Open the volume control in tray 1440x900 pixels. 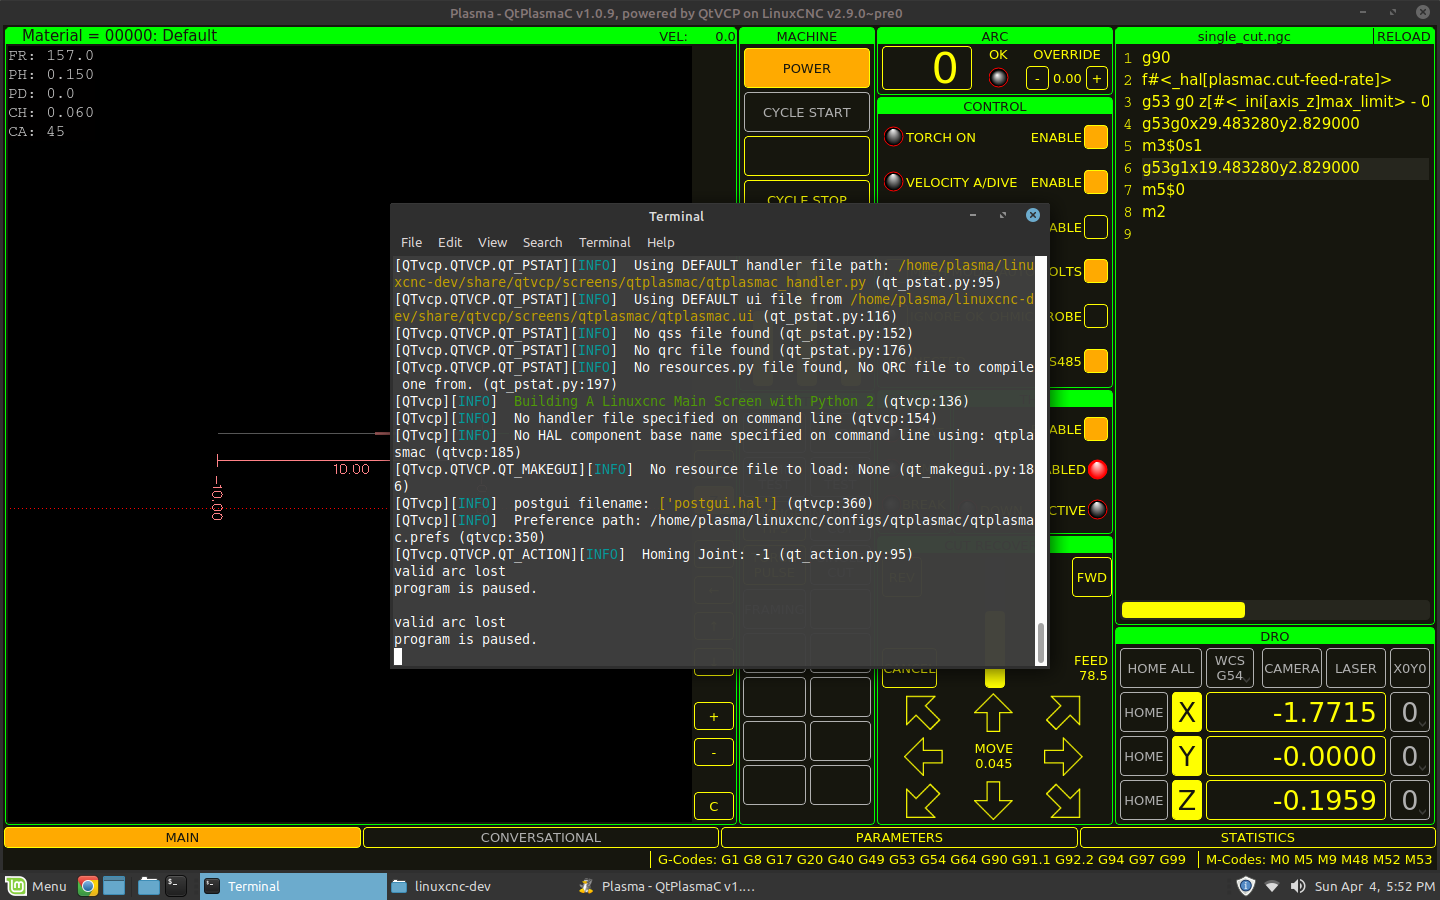[1297, 886]
